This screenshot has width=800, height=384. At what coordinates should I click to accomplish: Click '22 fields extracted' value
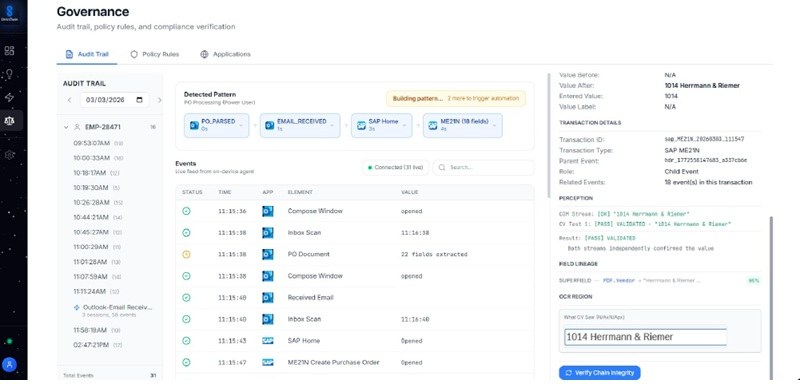pos(434,254)
